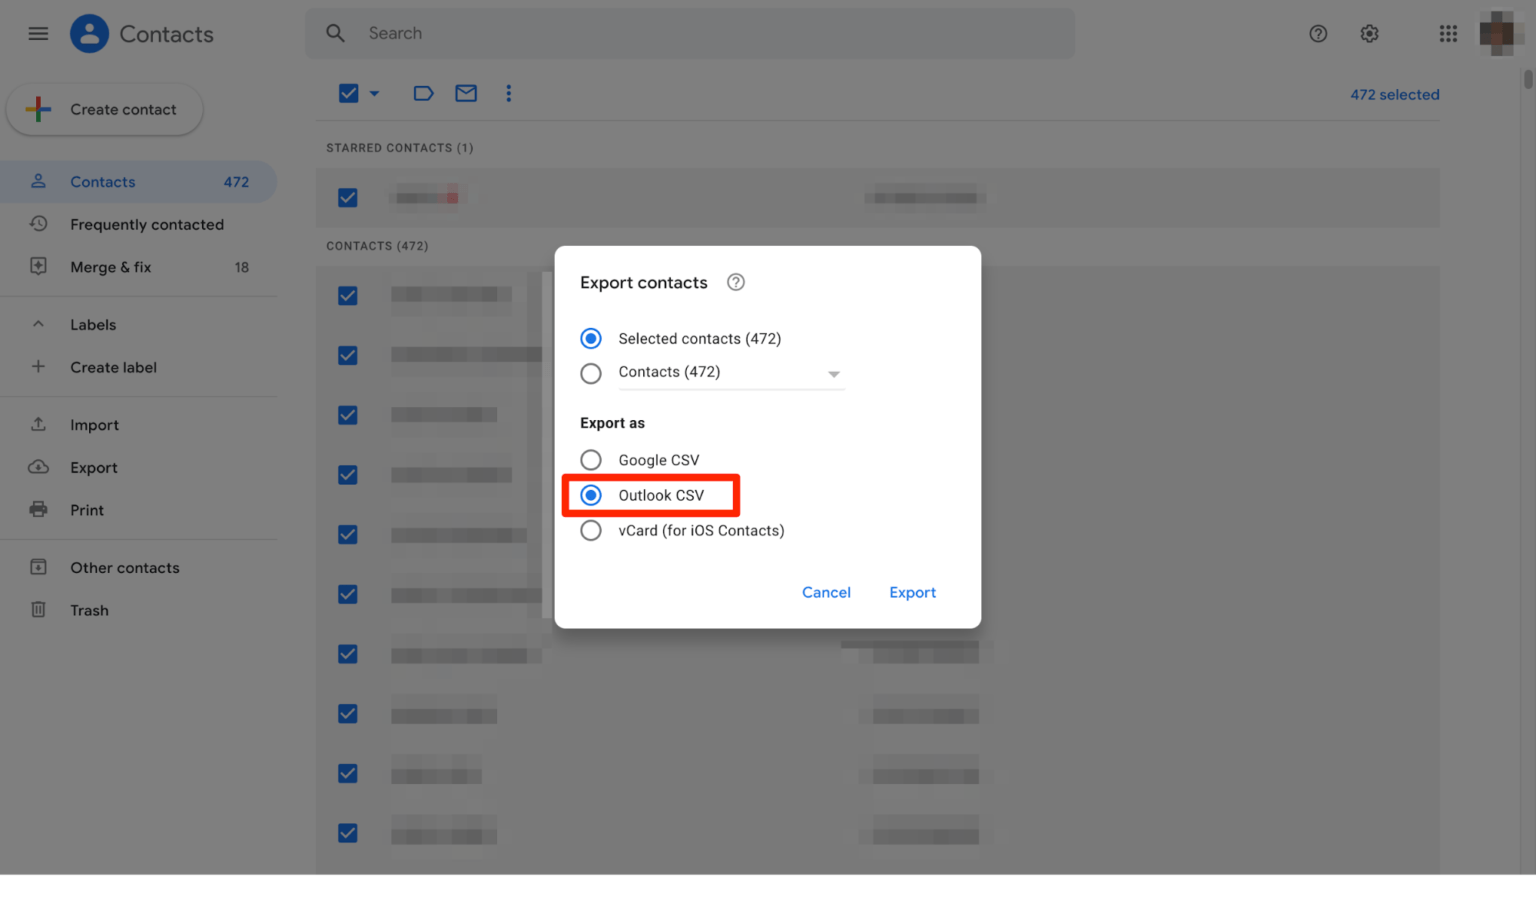
Task: Choose Google CSV as export format
Action: (591, 459)
